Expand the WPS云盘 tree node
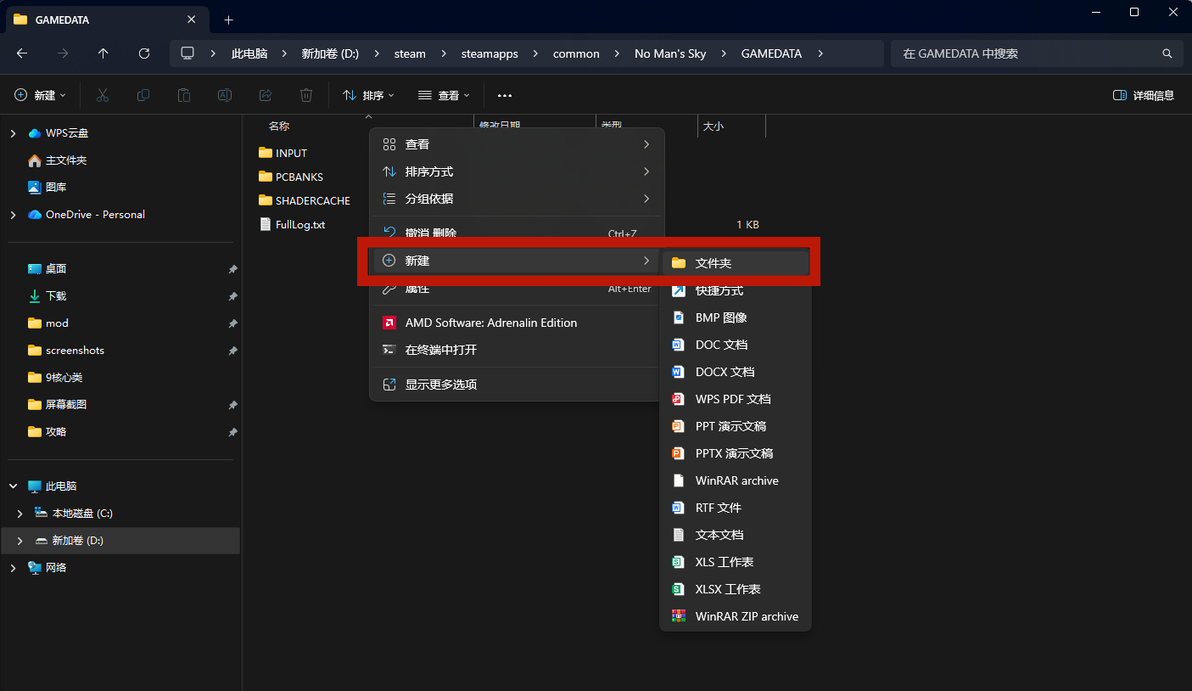 coord(13,133)
